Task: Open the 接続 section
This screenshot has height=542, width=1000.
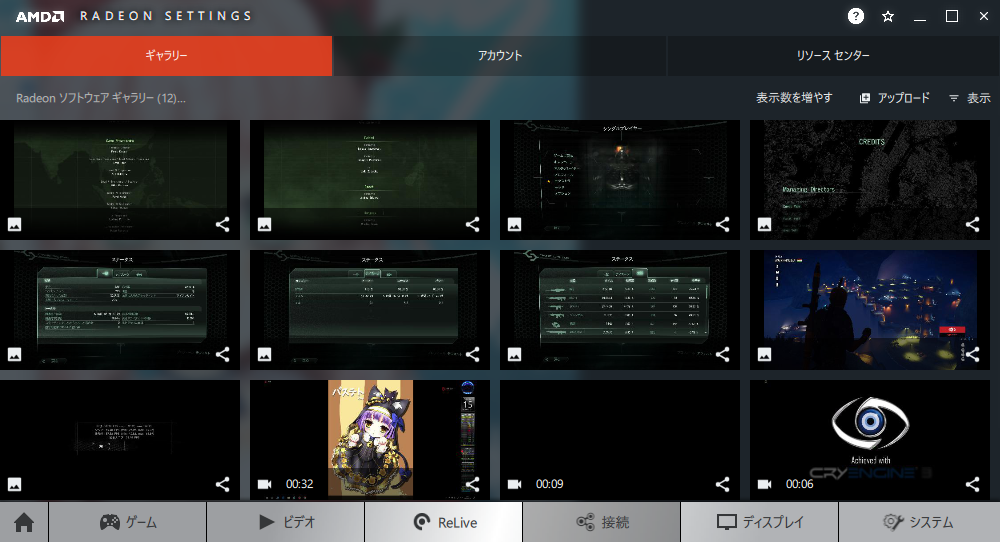Action: [602, 522]
